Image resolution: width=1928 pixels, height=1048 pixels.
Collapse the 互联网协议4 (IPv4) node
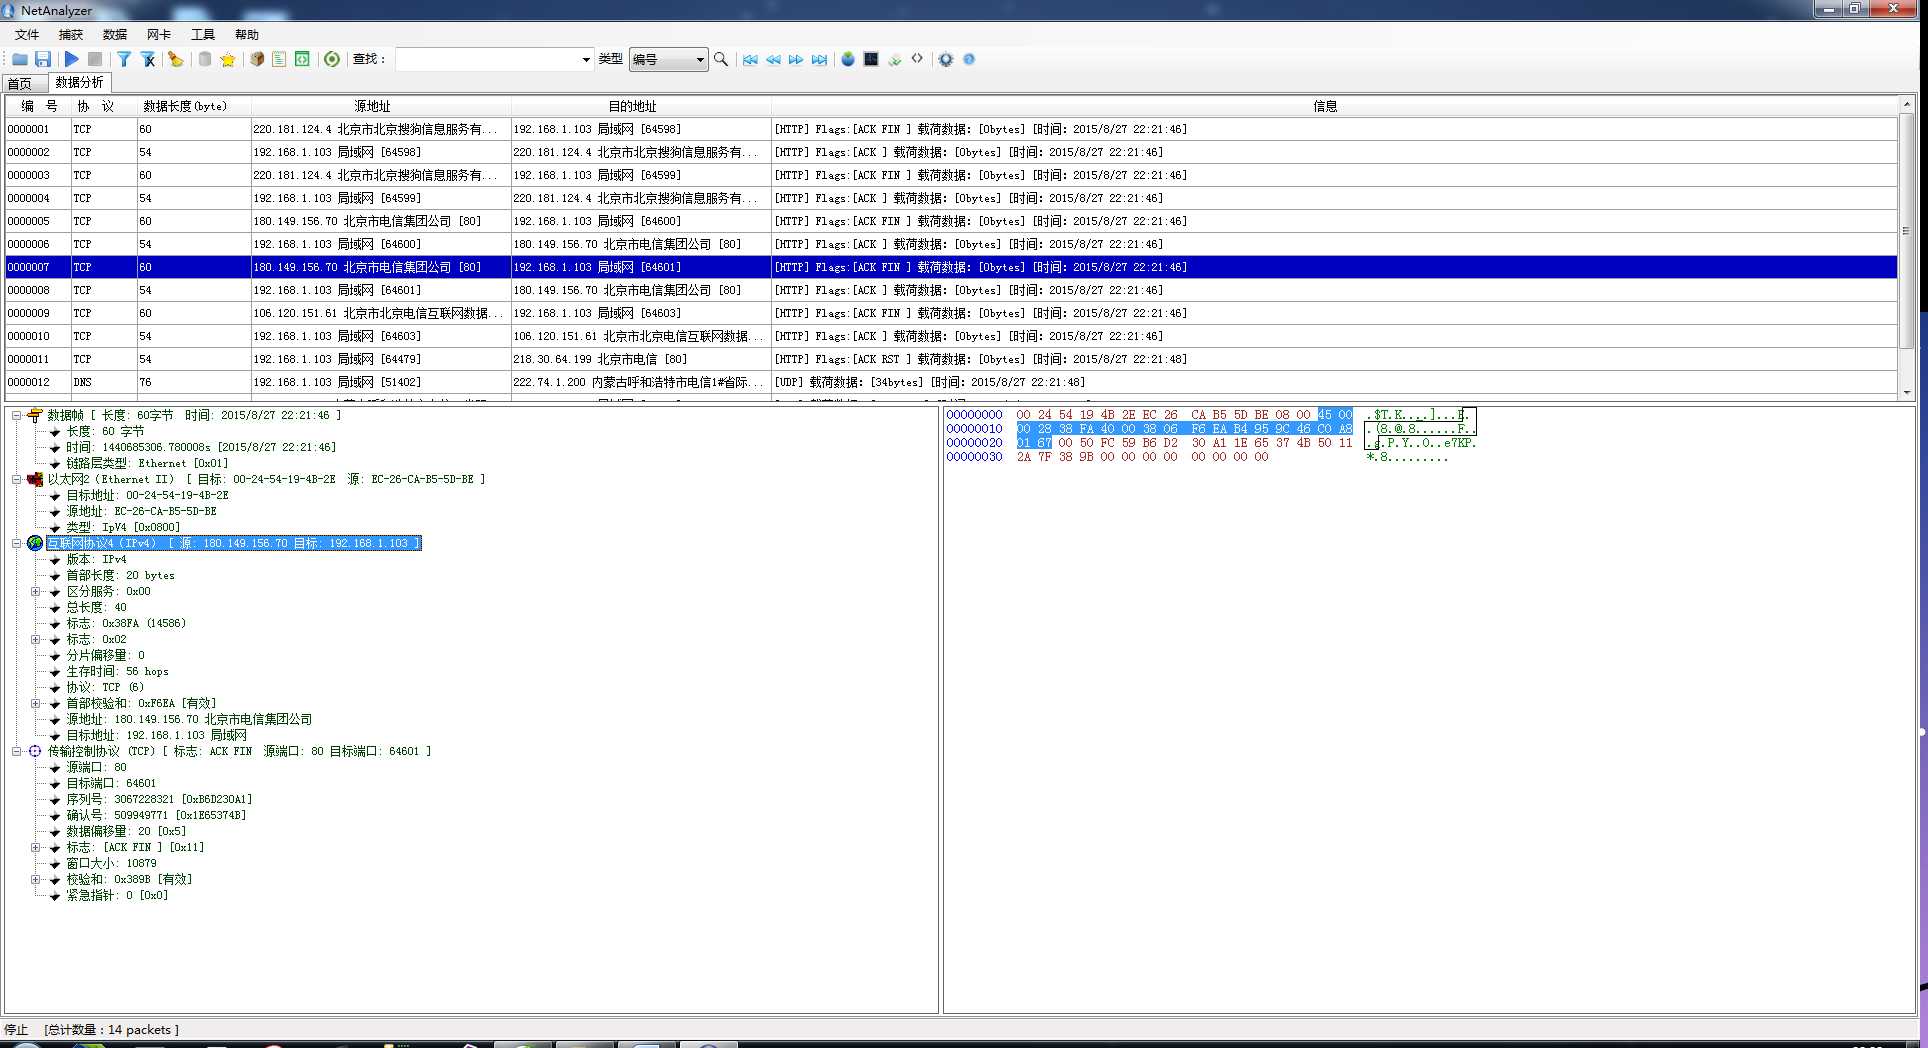click(x=16, y=543)
